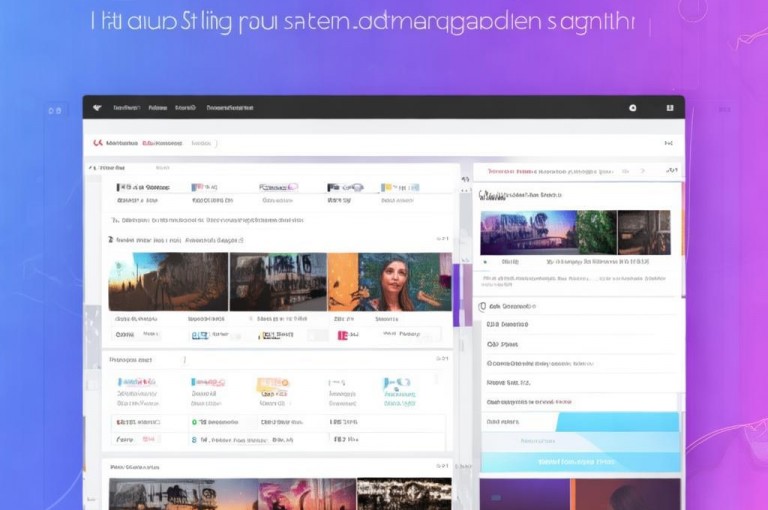This screenshot has height=510, width=768.
Task: Open the black-and-white thumbnail in bottom gallery
Action: point(404,494)
